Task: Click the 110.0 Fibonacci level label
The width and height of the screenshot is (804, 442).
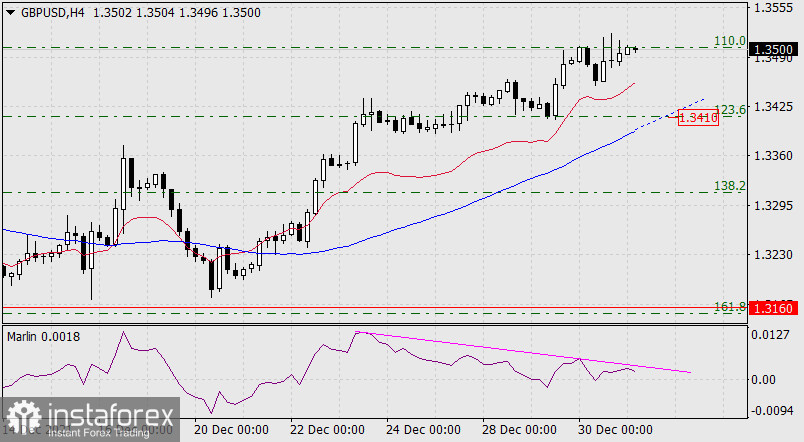Action: [x=730, y=41]
